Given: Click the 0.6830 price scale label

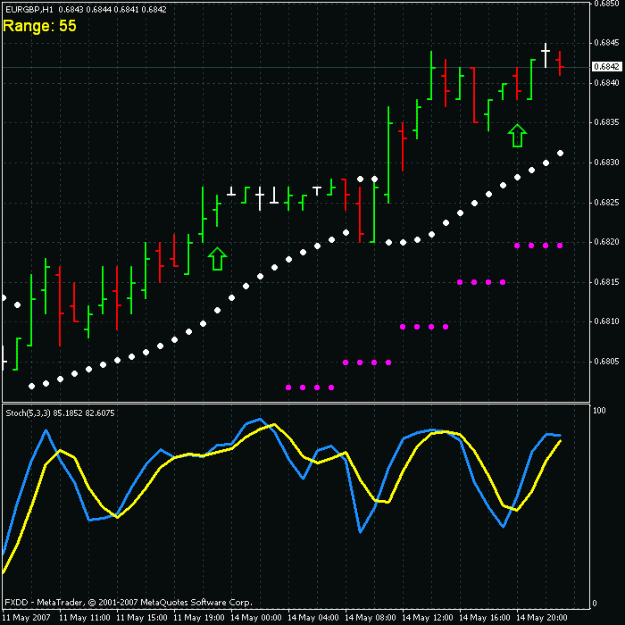Looking at the screenshot, I should (x=606, y=162).
